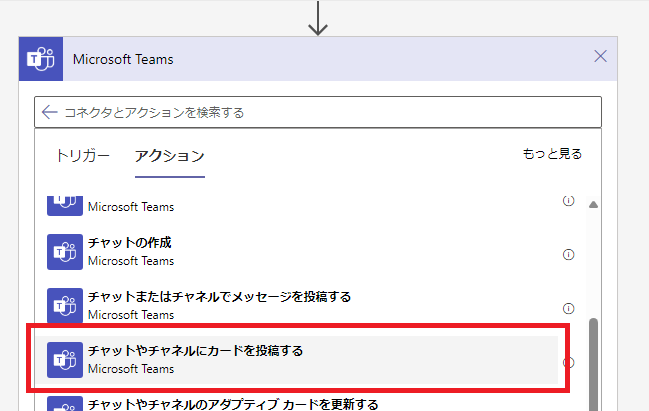649x411 pixels.
Task: Show info for チャットまたはチャネルでメッセージを投稿する
Action: [x=568, y=308]
